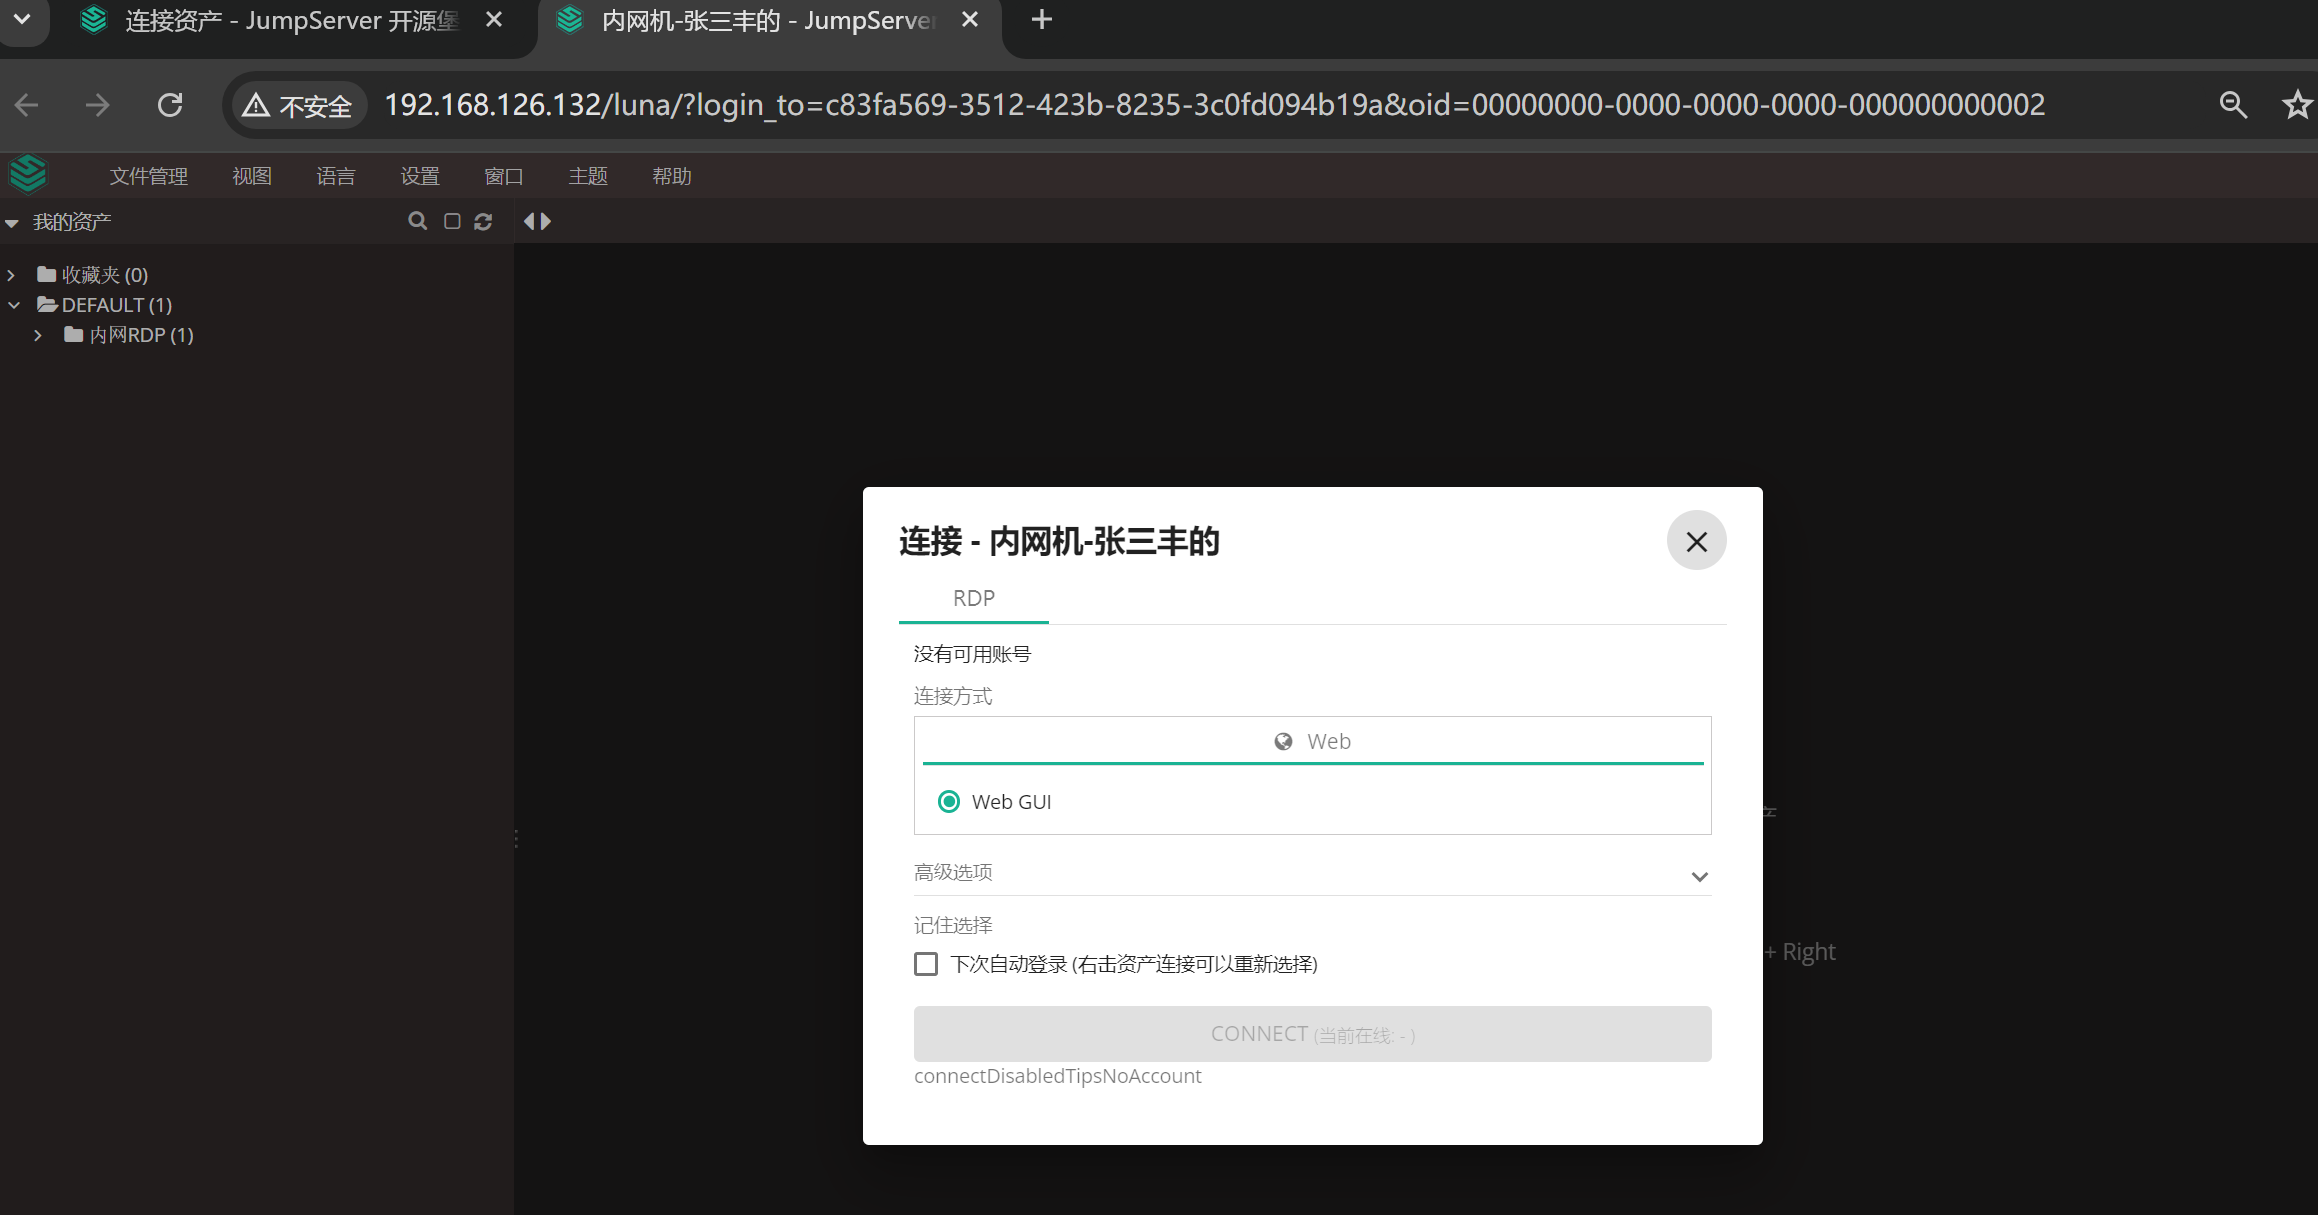The height and width of the screenshot is (1215, 2318).
Task: Click the asset tree search icon
Action: (417, 221)
